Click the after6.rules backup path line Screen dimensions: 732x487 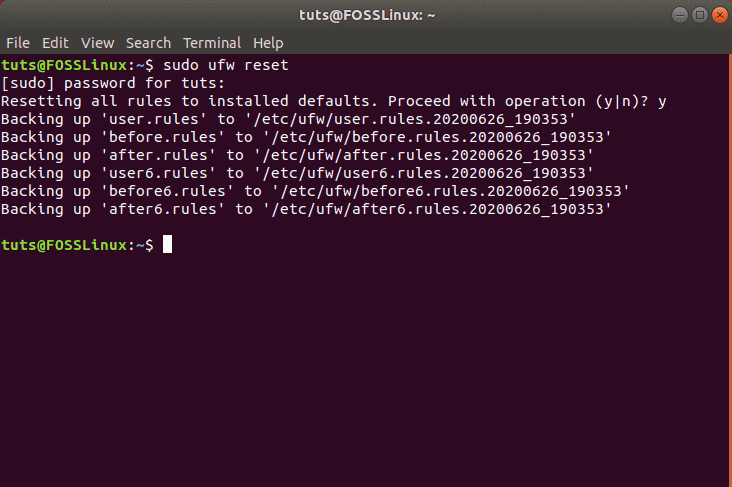click(307, 209)
